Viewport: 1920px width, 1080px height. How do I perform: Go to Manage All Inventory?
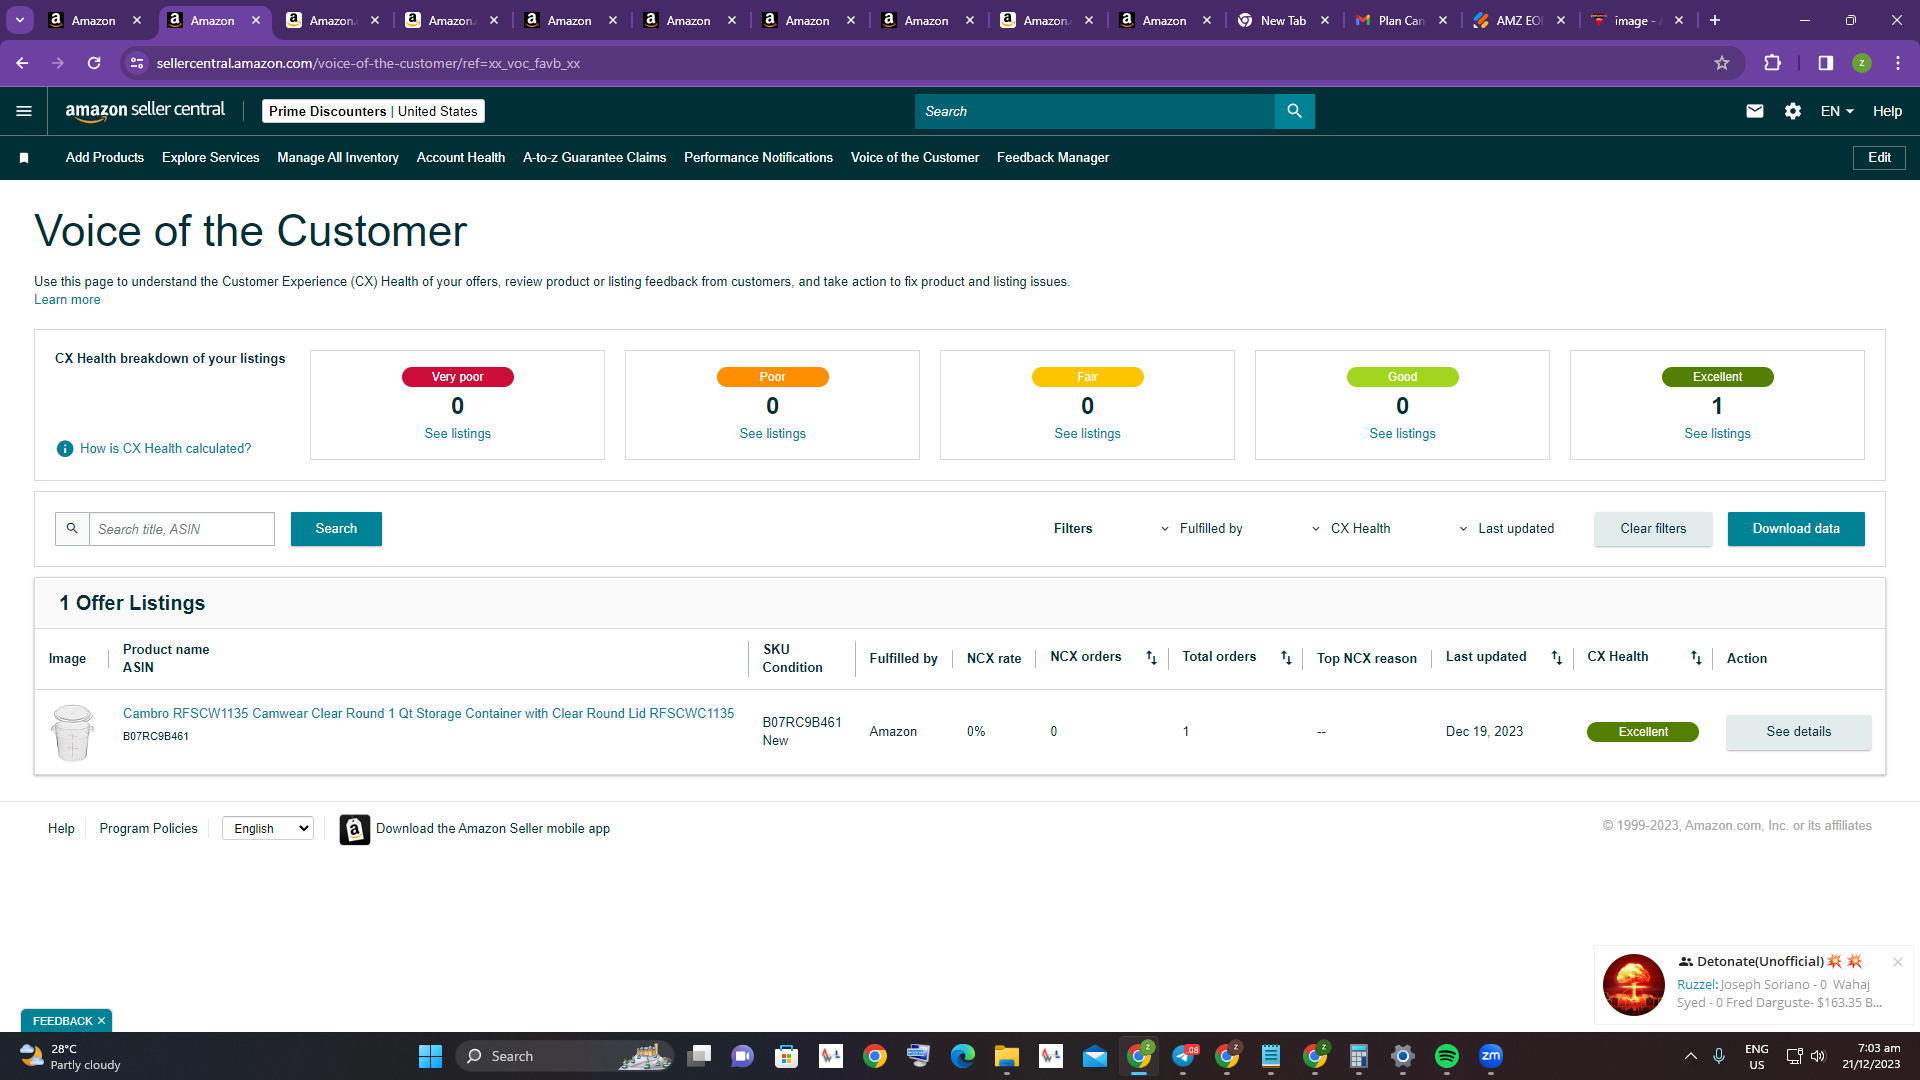click(338, 158)
